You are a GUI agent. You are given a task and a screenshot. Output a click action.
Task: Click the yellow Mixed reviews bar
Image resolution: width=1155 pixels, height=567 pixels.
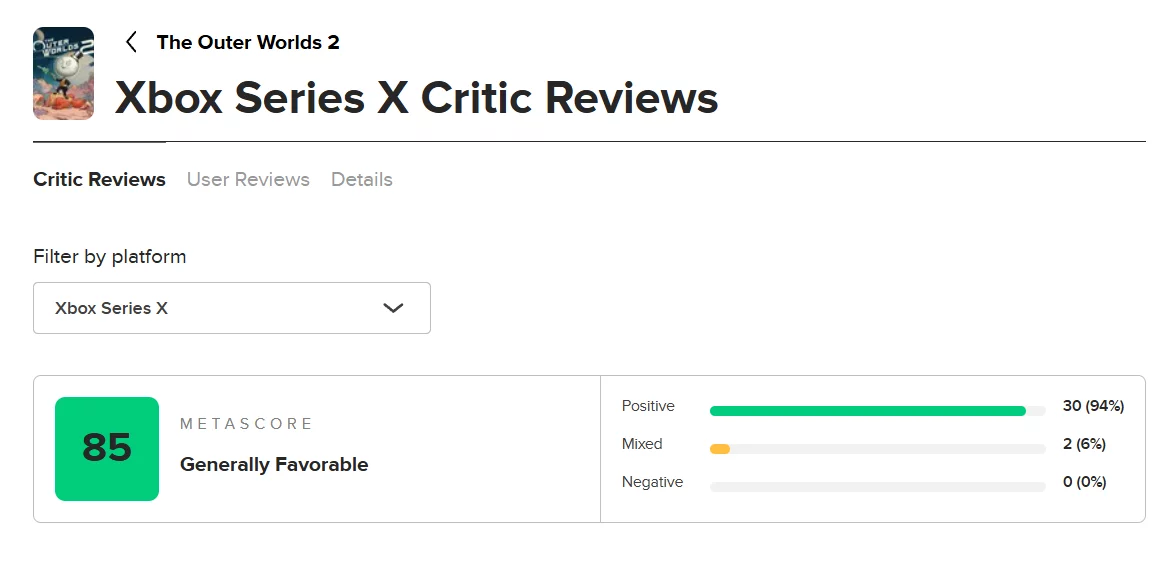pos(719,449)
